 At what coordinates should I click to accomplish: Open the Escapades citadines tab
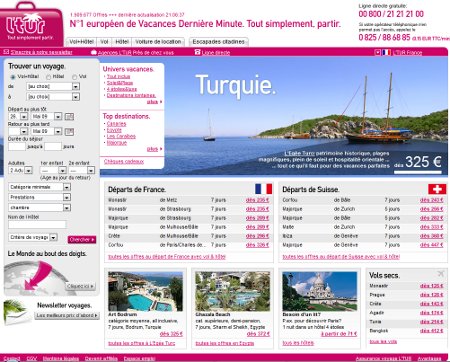219,42
